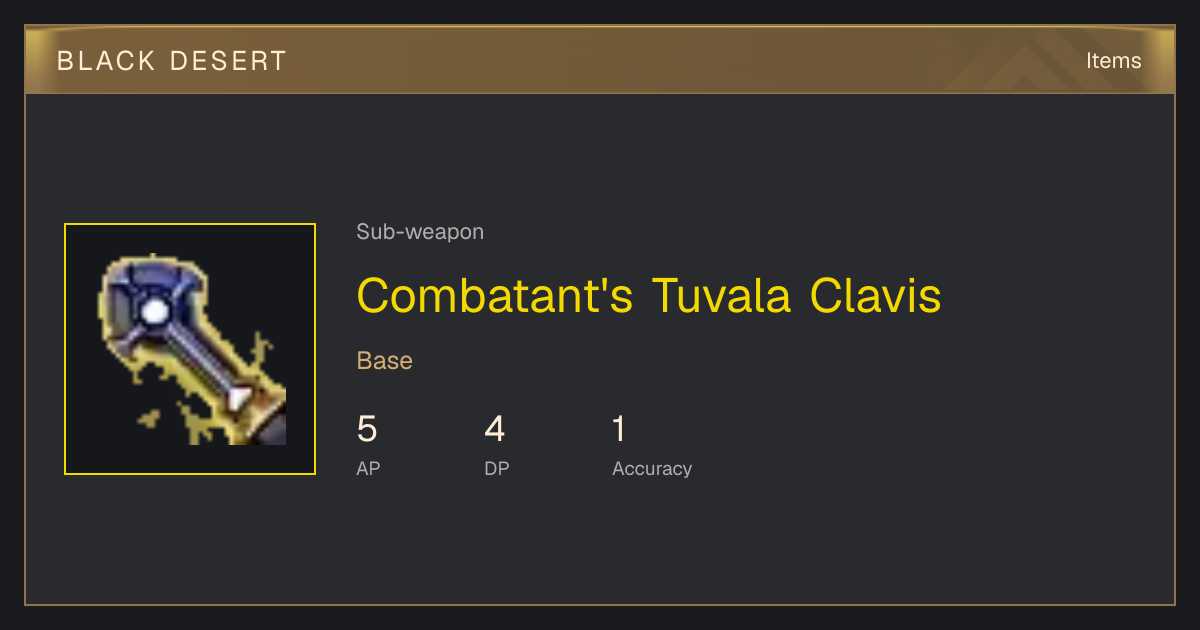The width and height of the screenshot is (1200, 630).
Task: Click the word Clavis in the title
Action: point(875,296)
